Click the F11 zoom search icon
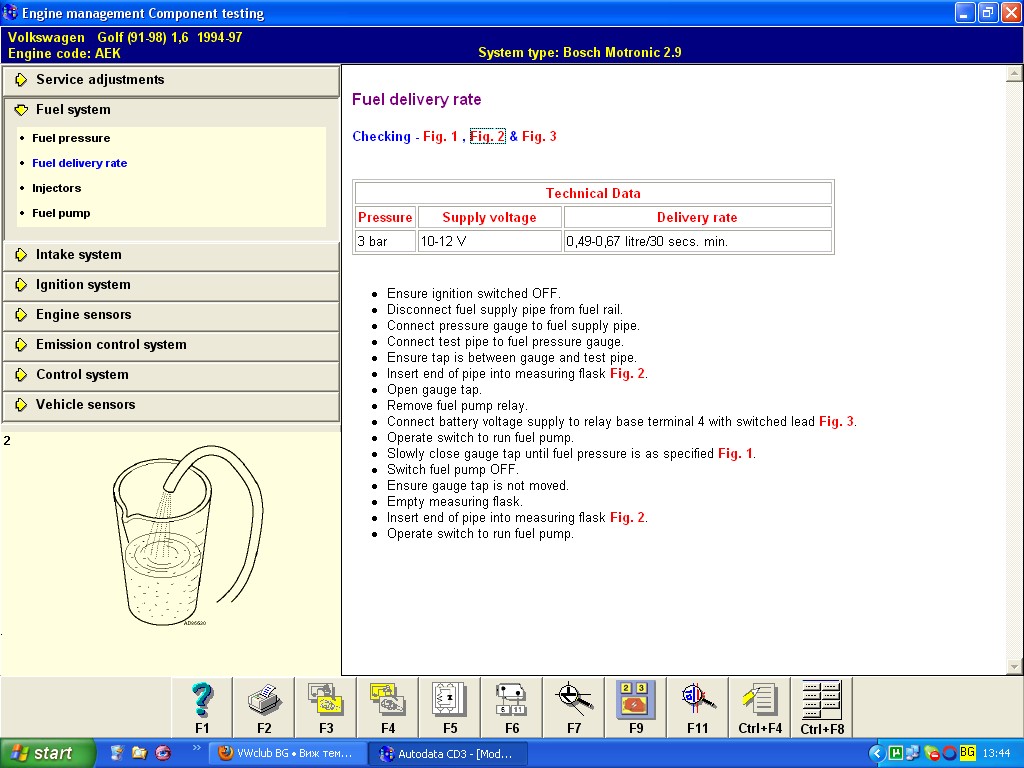This screenshot has height=768, width=1024. point(698,699)
